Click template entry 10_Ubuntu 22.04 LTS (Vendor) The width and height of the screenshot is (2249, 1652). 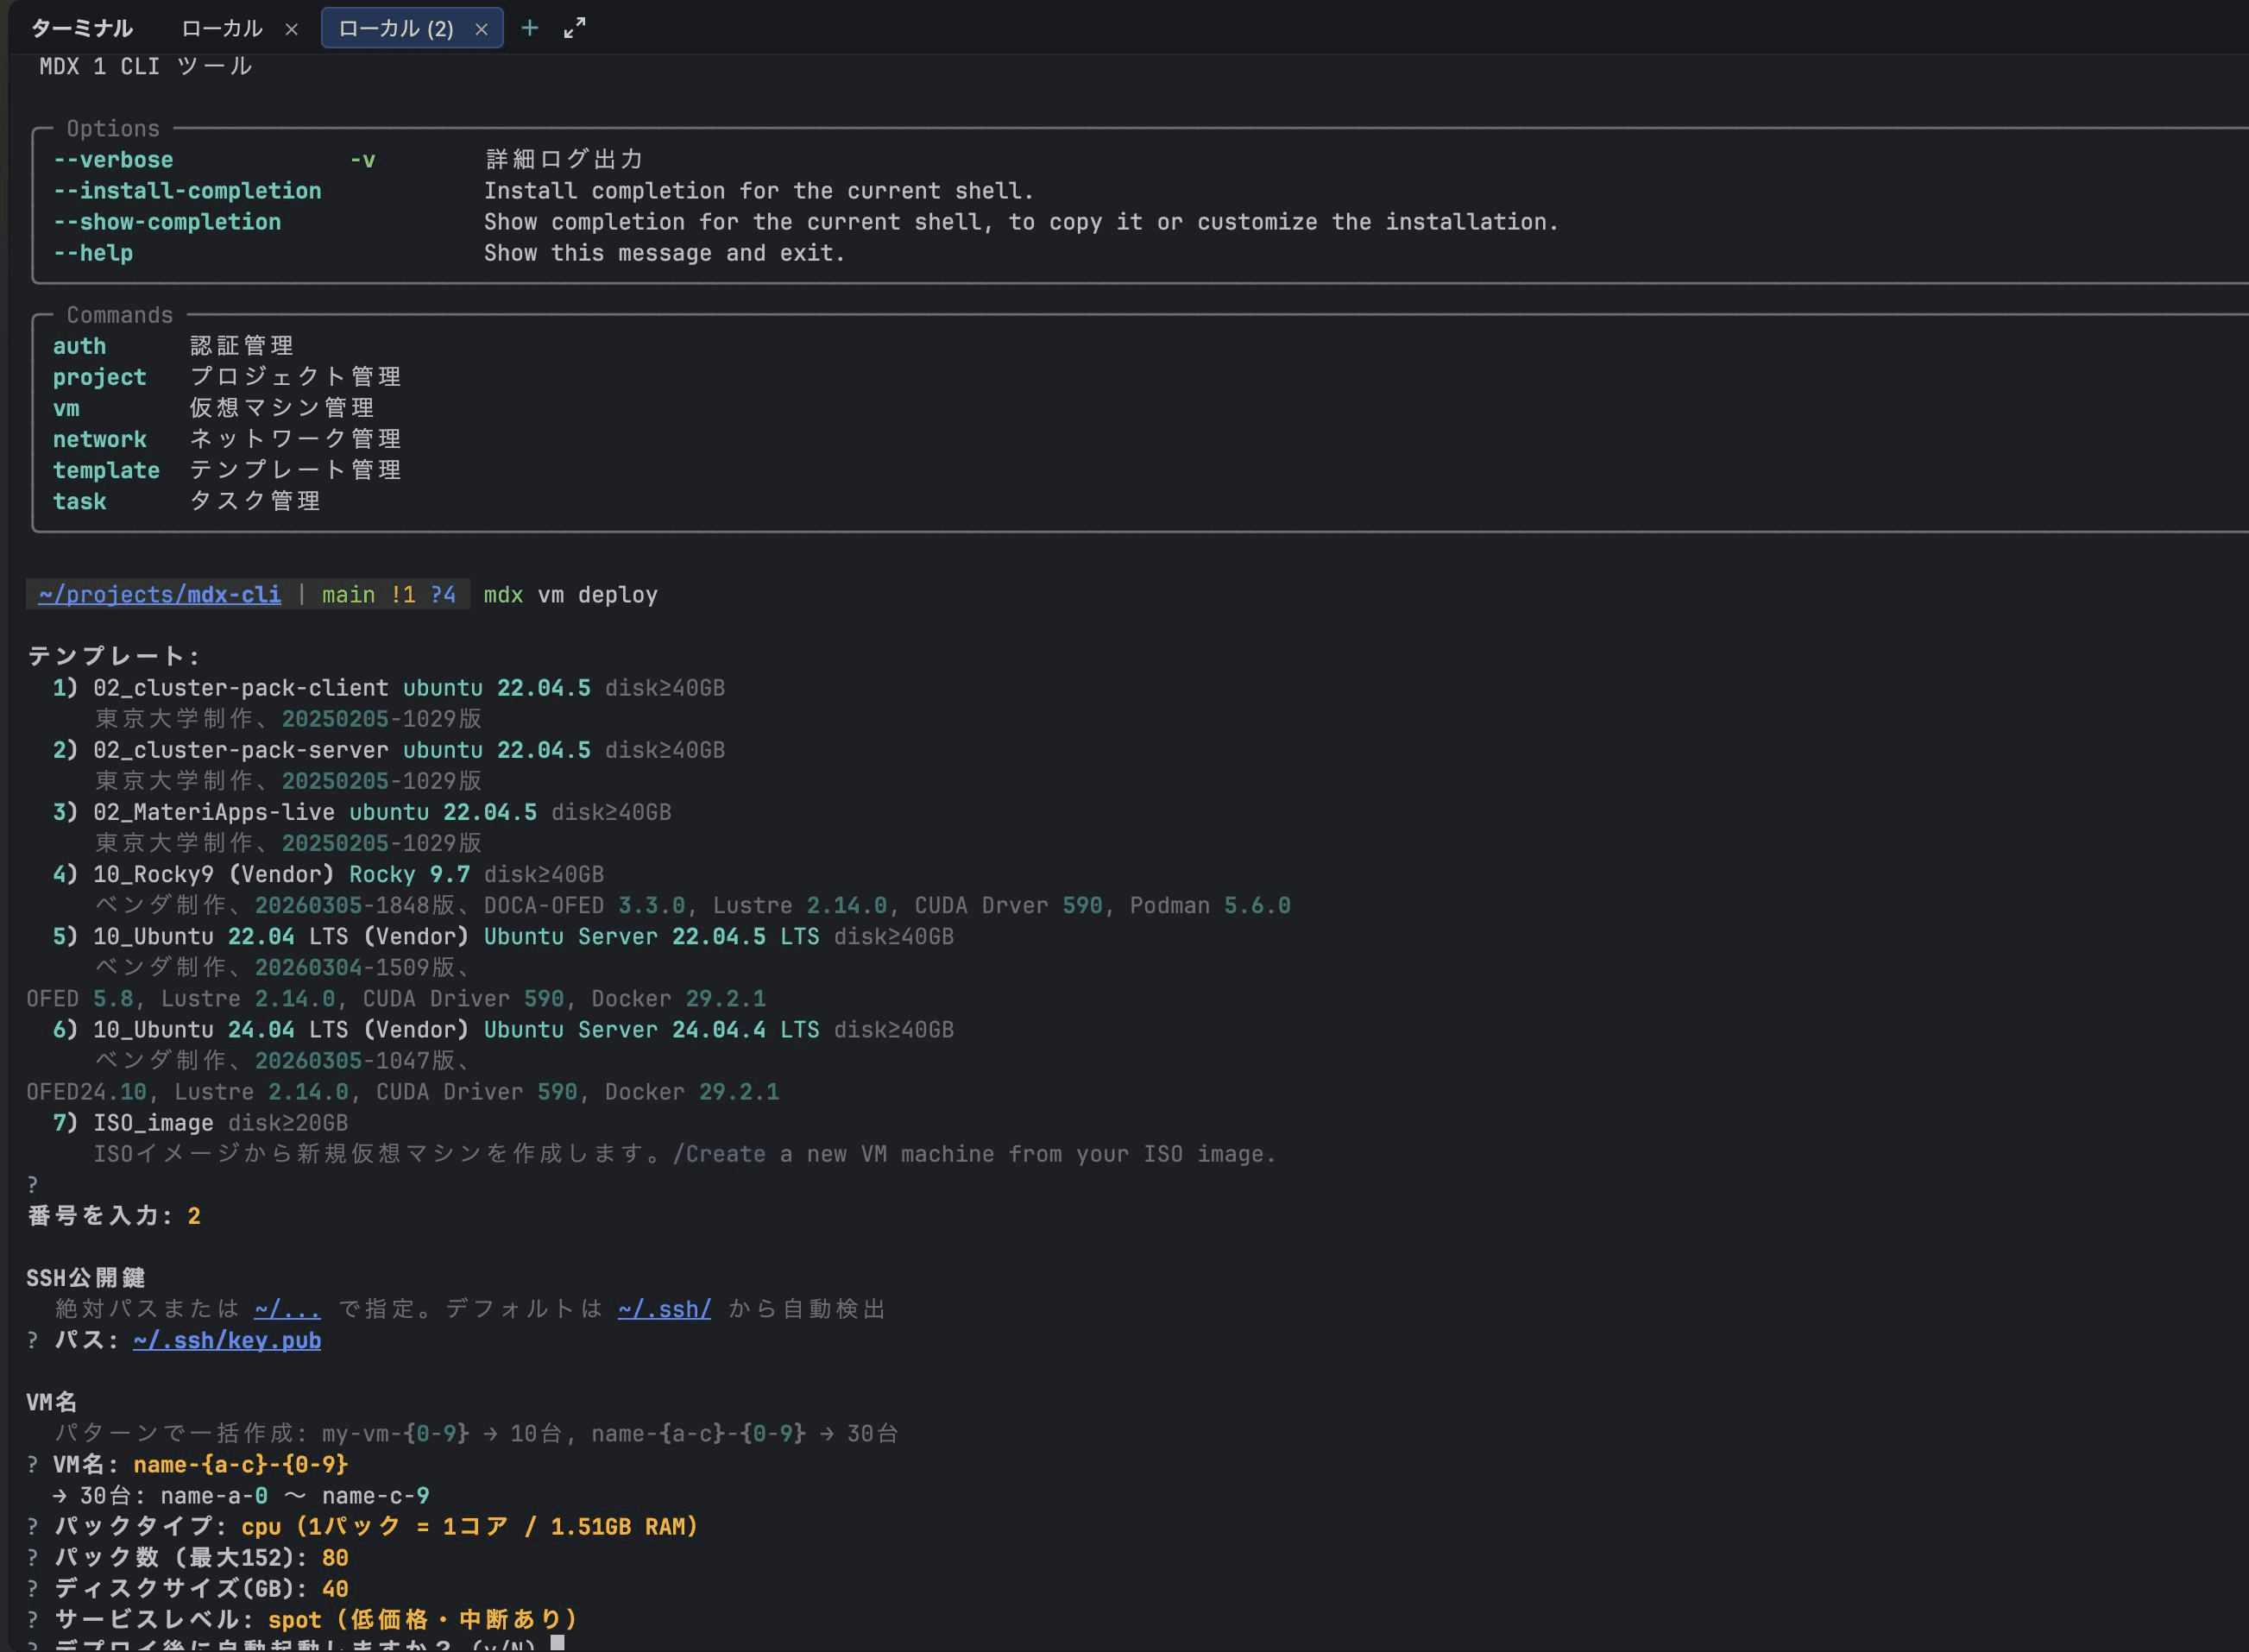(x=281, y=936)
